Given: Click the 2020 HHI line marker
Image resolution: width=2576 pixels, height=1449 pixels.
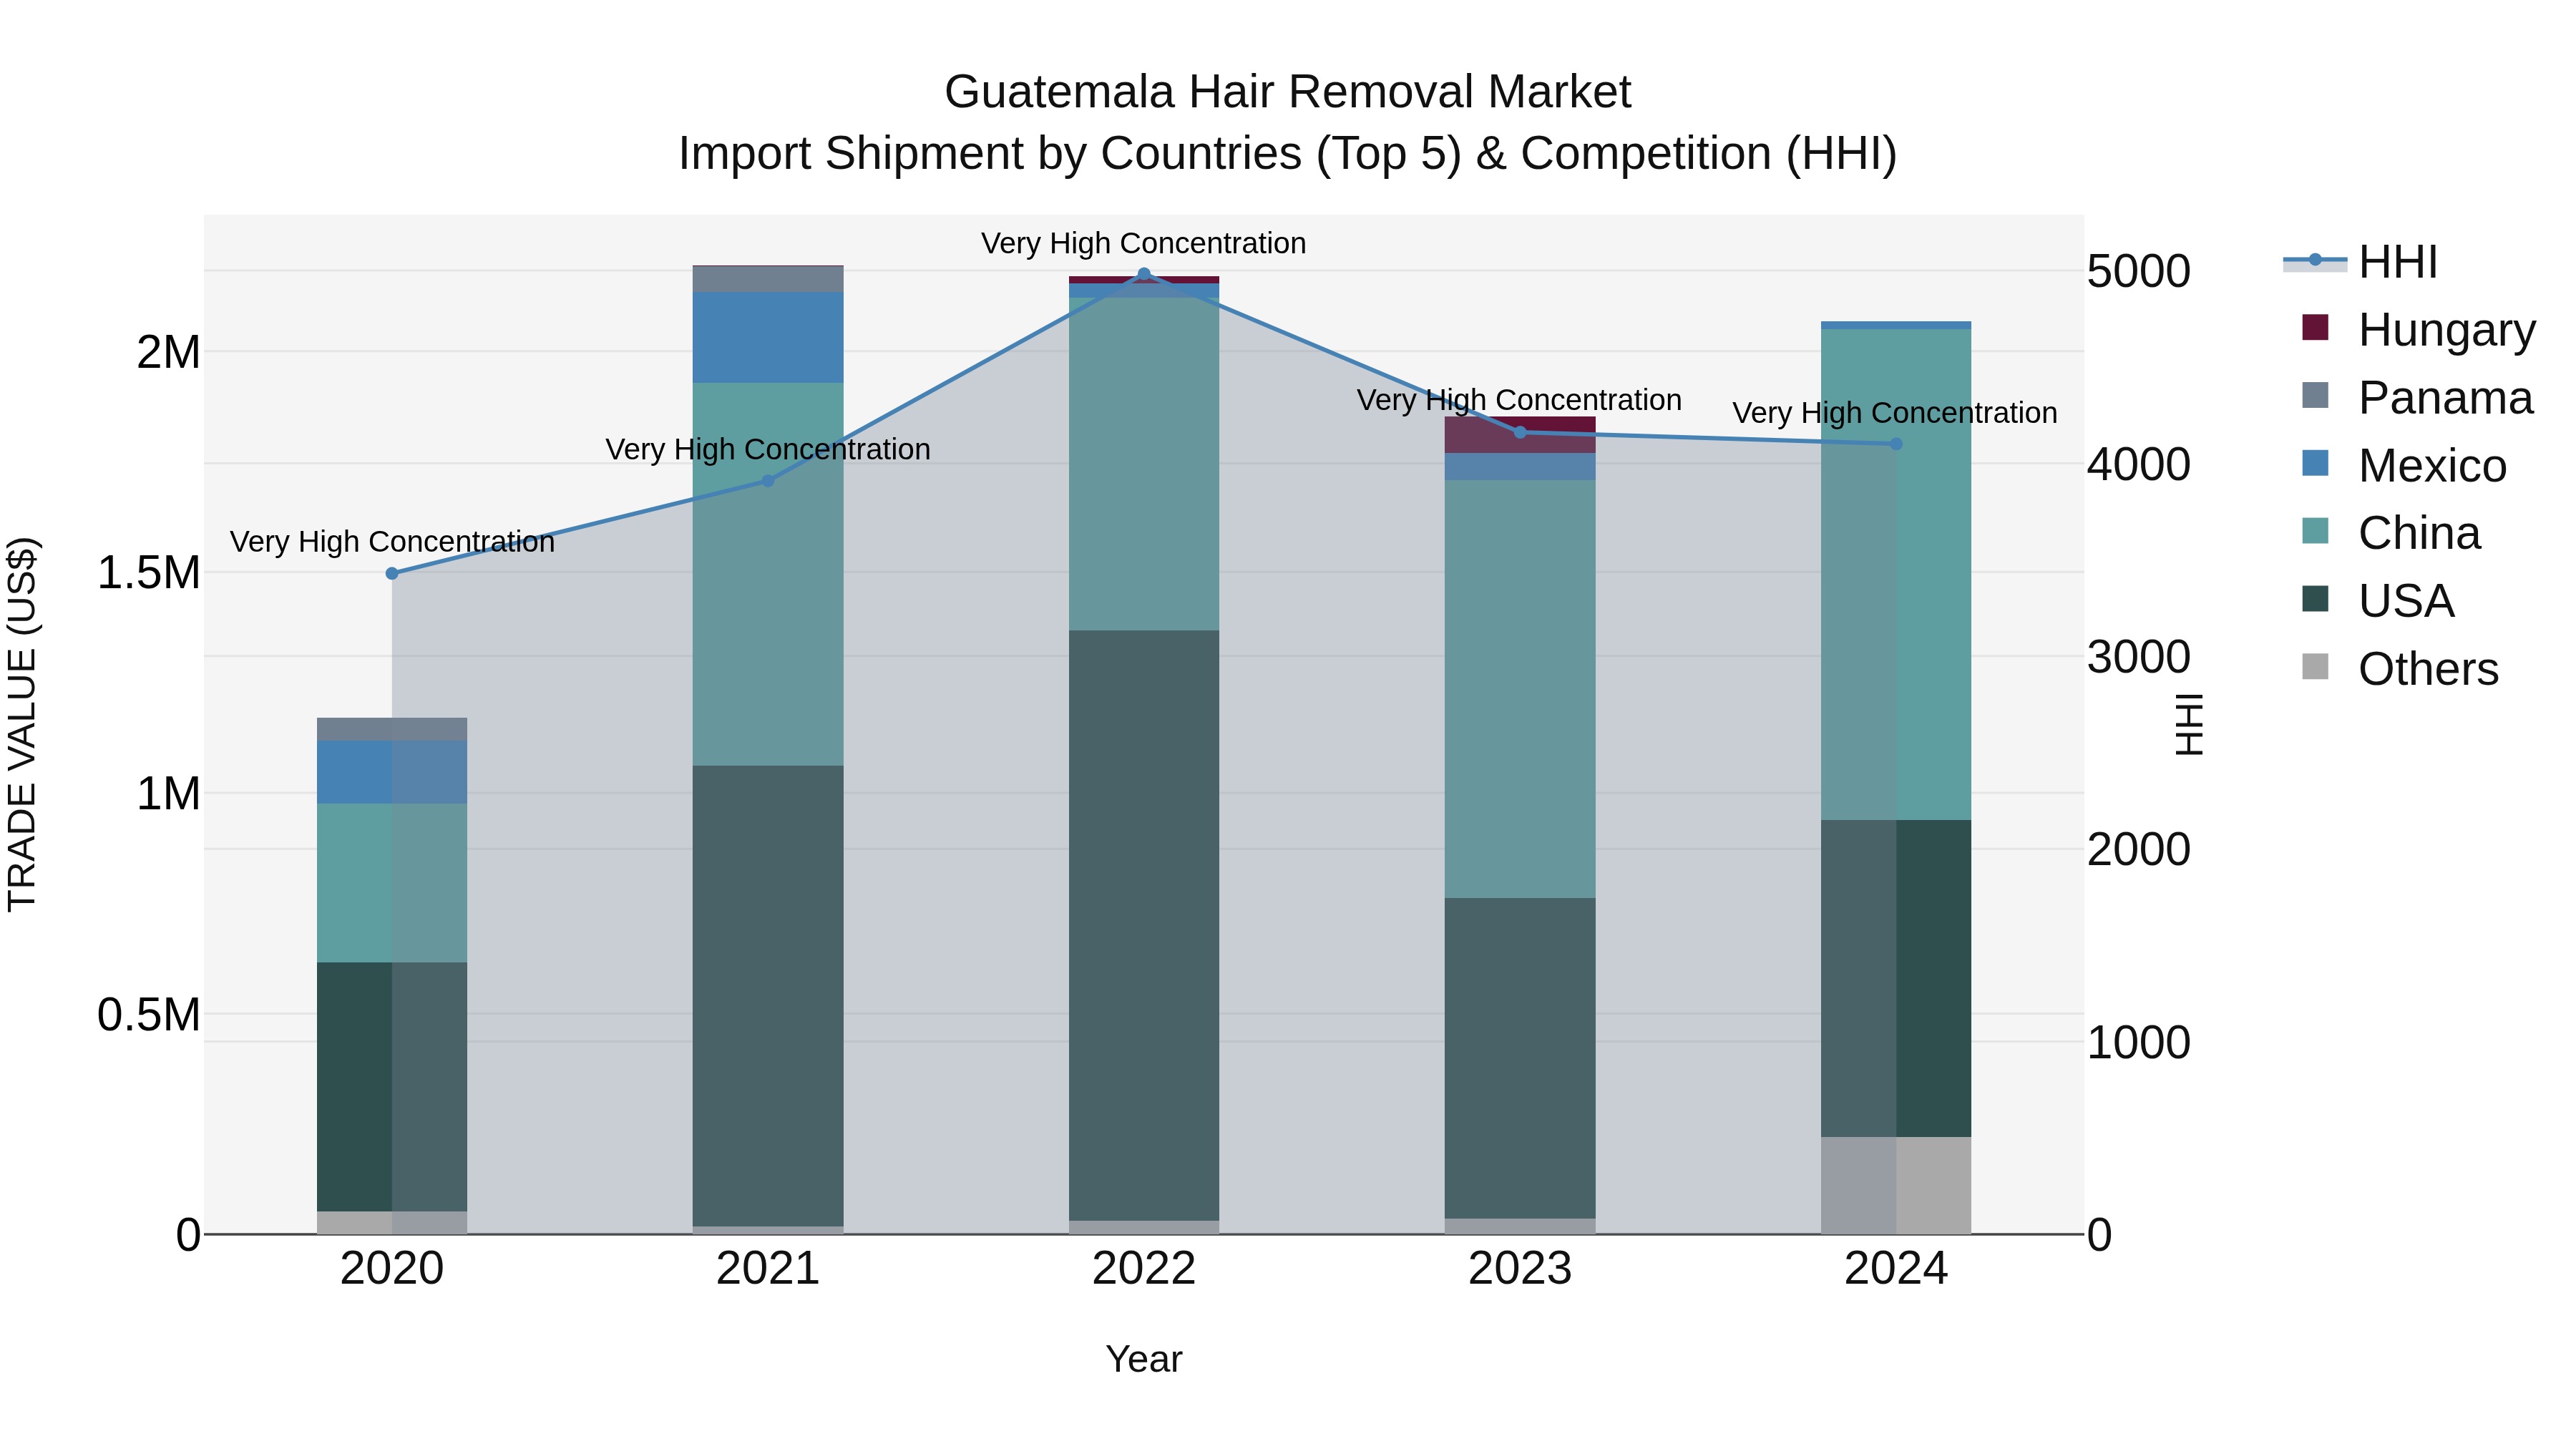Looking at the screenshot, I should coord(392,573).
